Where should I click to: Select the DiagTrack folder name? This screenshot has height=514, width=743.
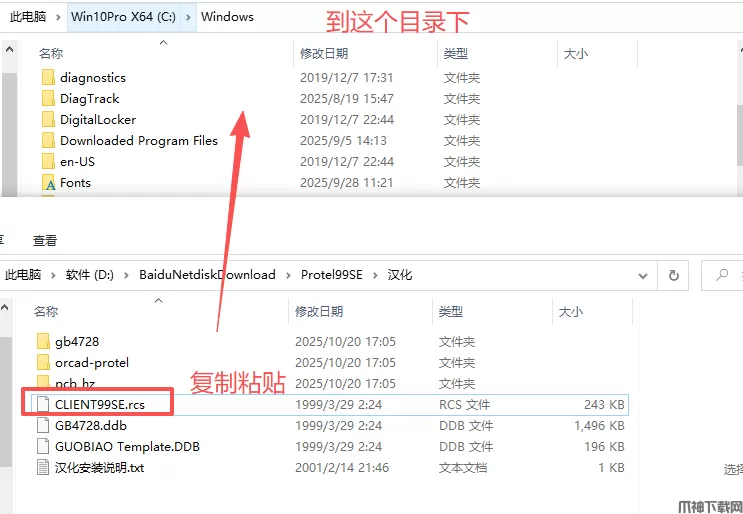pyautogui.click(x=90, y=99)
